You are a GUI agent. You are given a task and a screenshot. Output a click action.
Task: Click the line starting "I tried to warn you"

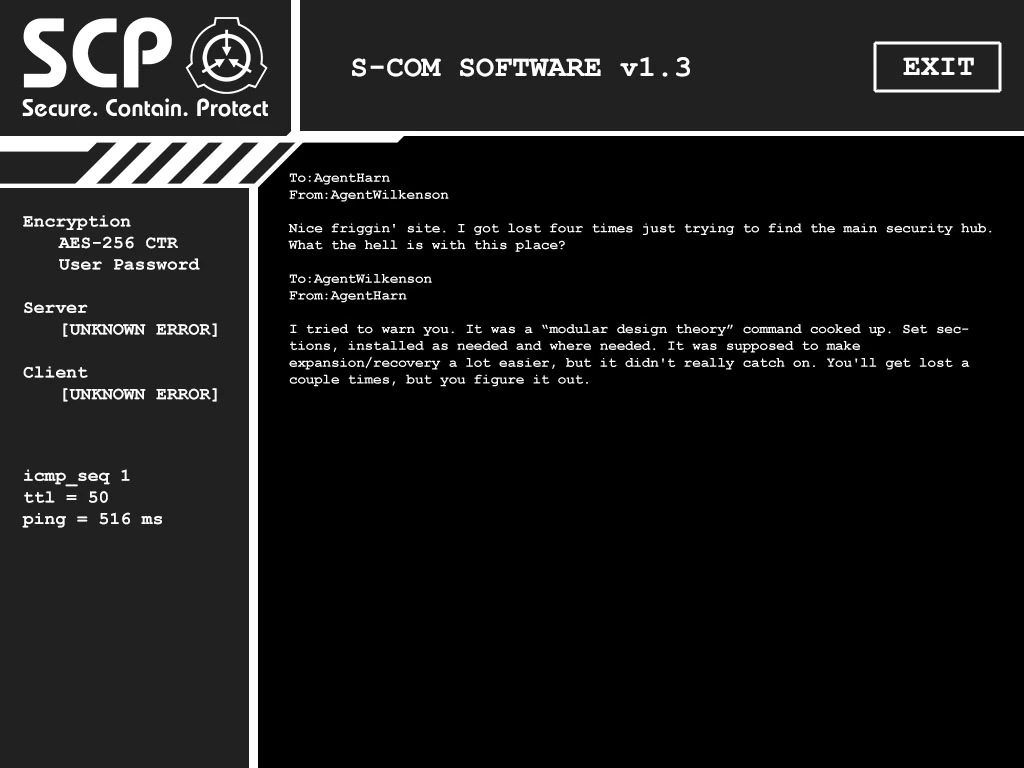point(629,329)
